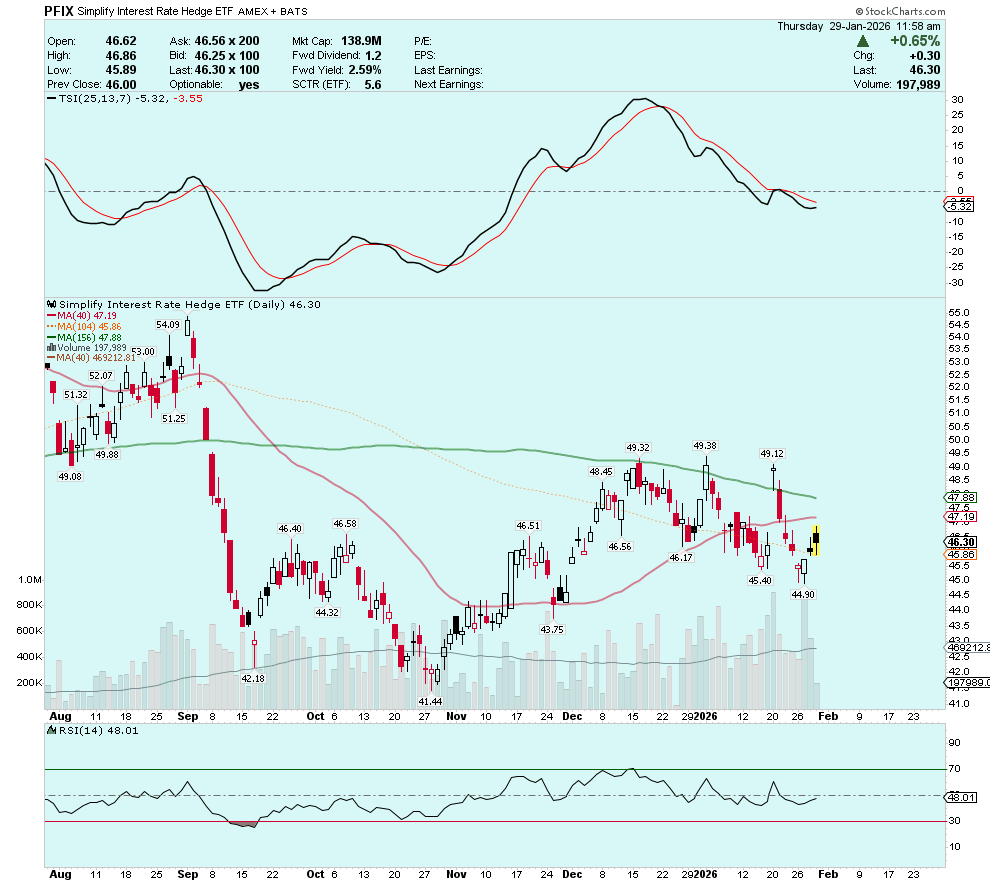
Task: Click the High 46.86 value
Action: [121, 56]
